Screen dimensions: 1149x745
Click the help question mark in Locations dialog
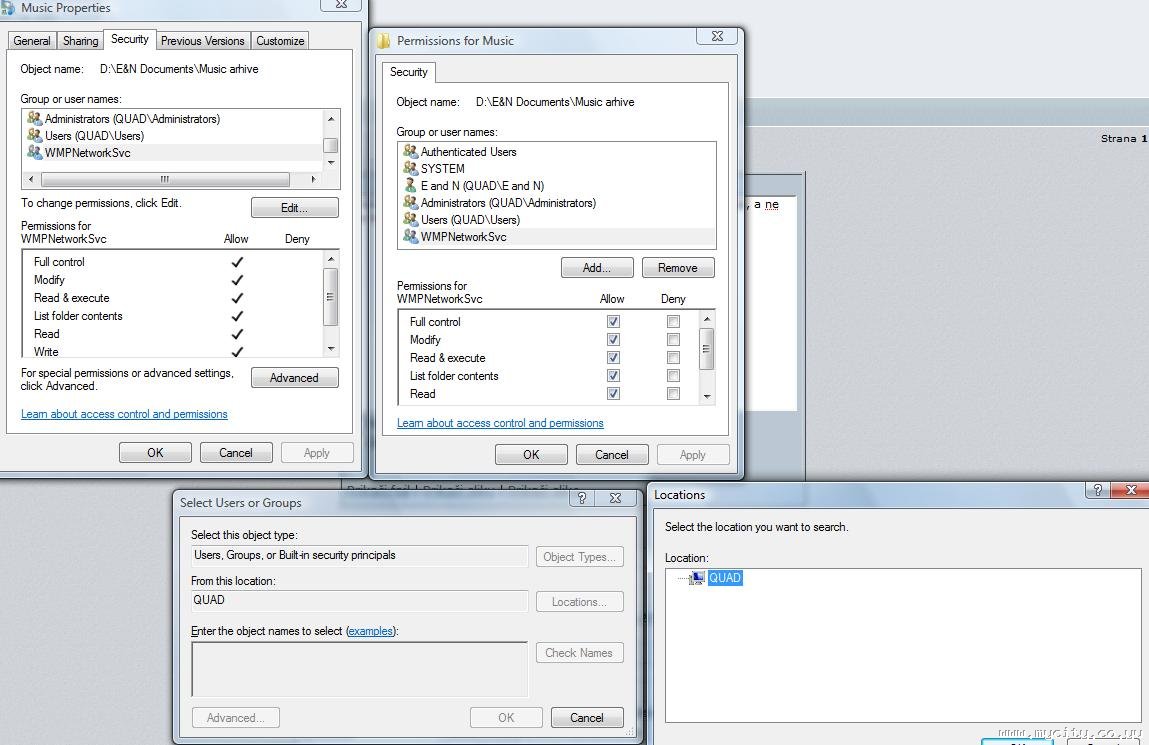tap(1098, 490)
